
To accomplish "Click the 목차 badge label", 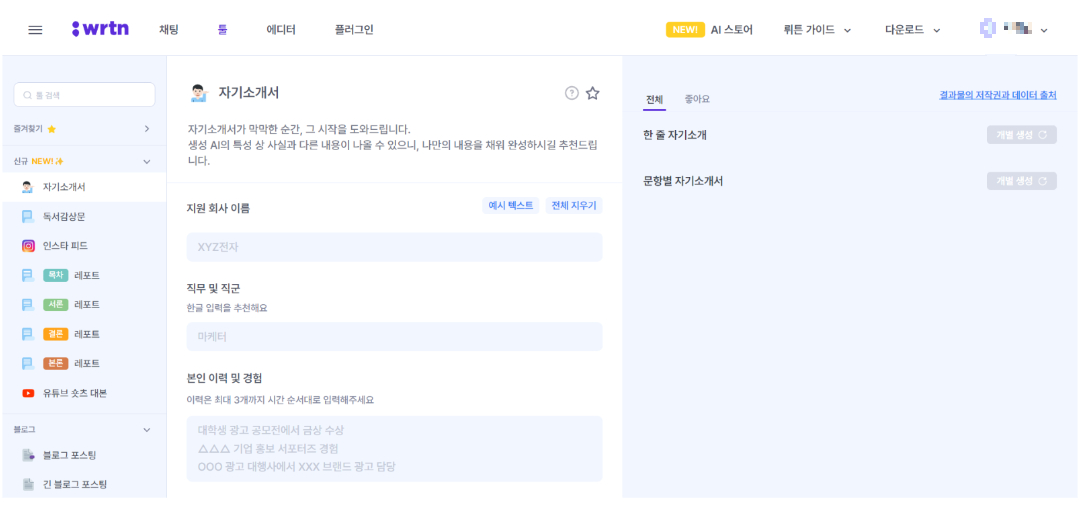I will point(55,276).
